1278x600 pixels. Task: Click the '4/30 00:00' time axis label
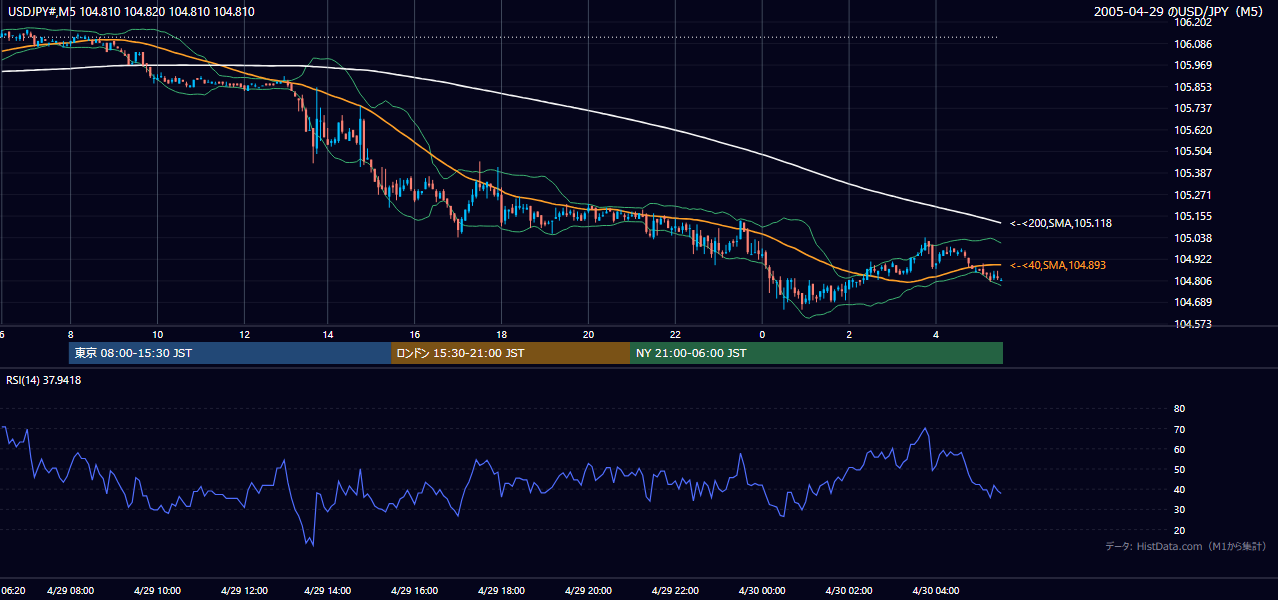tap(762, 591)
